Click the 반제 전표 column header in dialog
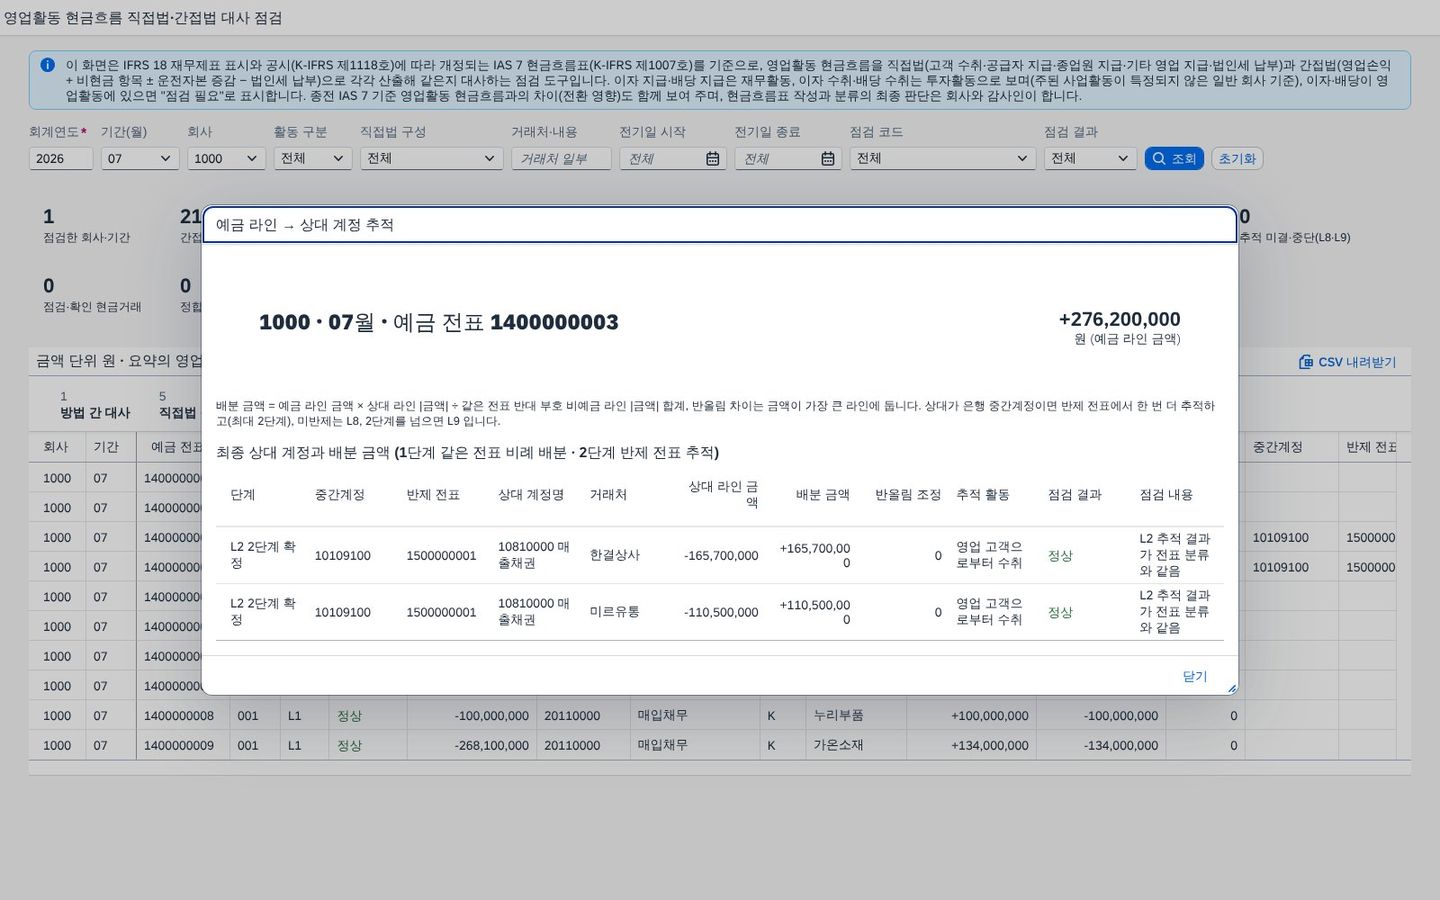The height and width of the screenshot is (900, 1440). [433, 495]
